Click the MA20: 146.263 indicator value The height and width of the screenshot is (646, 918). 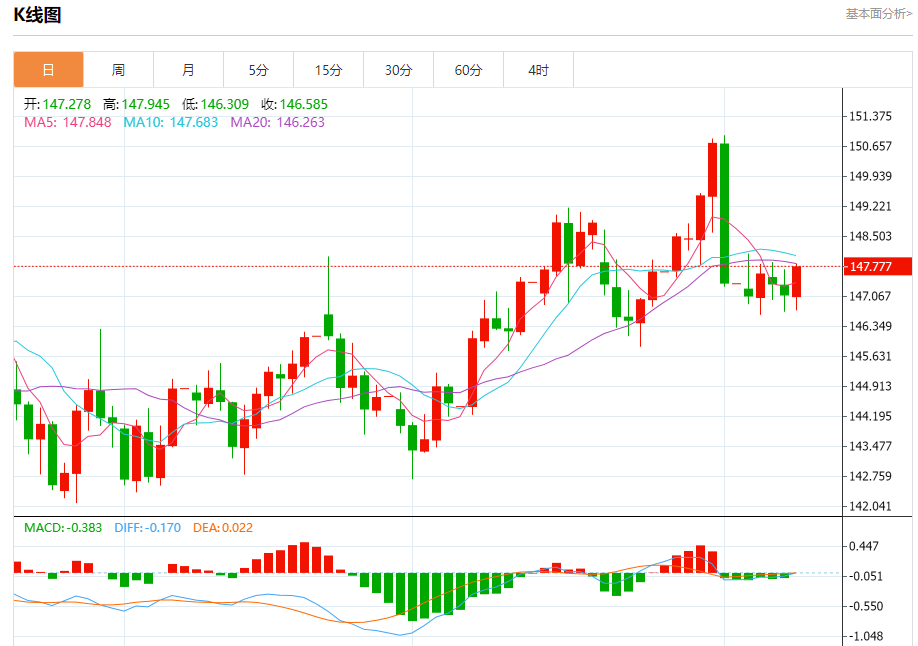pos(277,122)
